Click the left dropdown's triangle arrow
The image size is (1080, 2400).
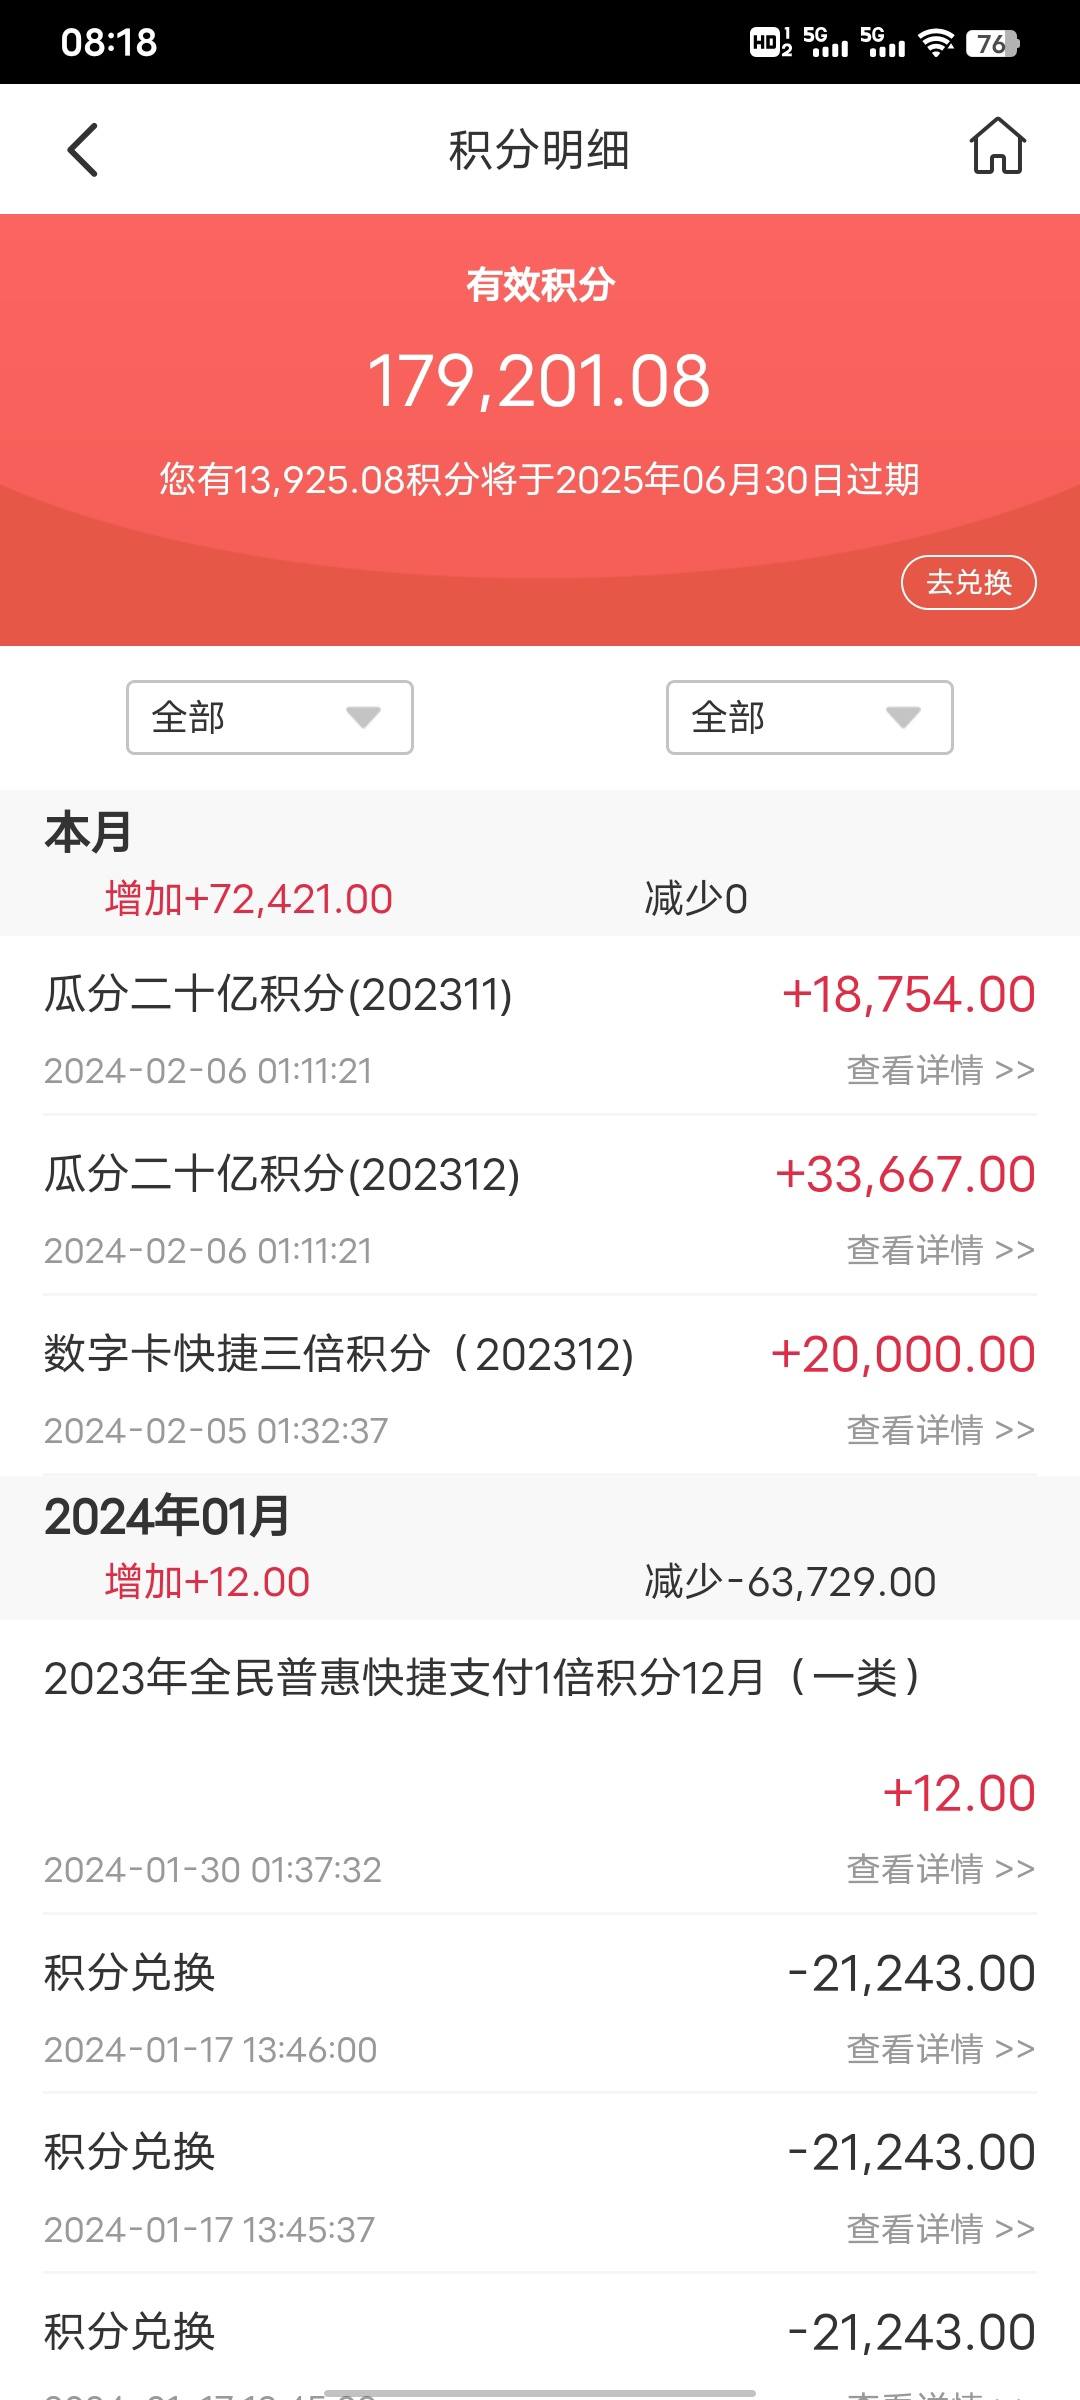[x=363, y=717]
